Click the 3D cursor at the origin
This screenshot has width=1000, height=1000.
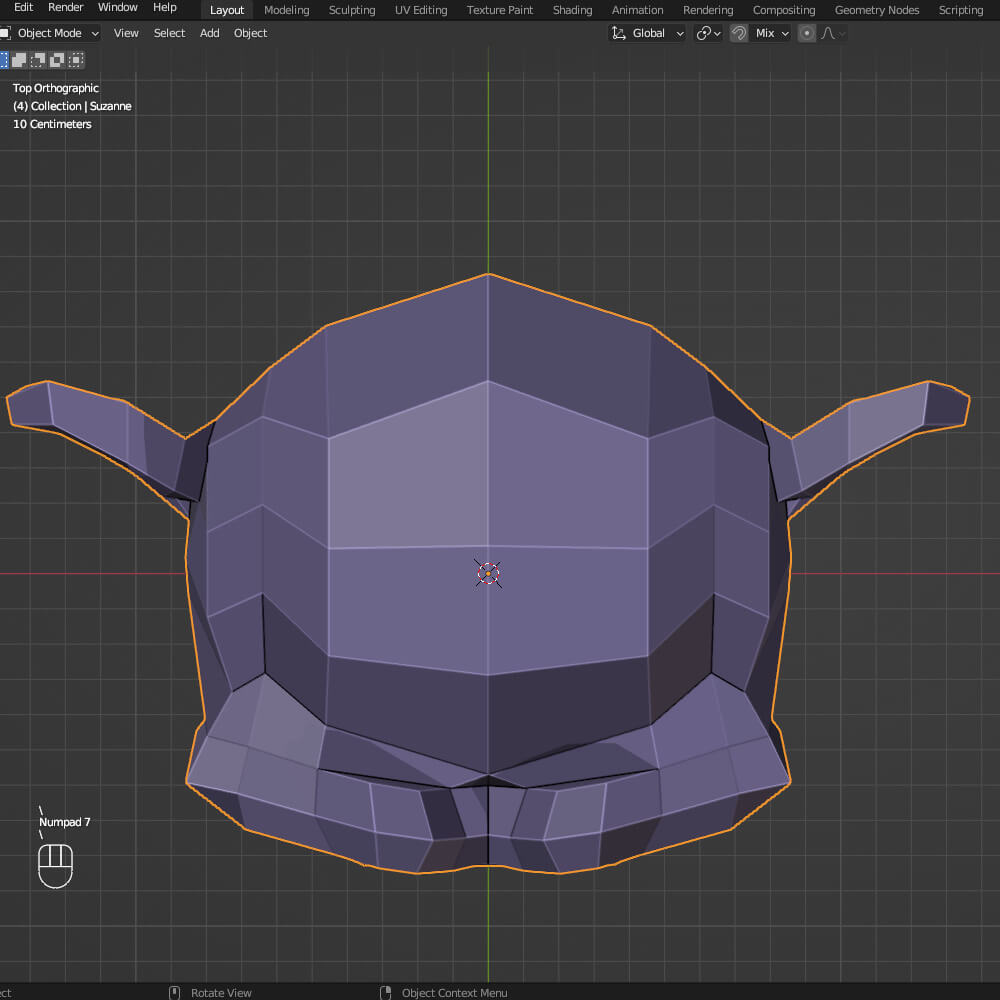click(x=488, y=573)
